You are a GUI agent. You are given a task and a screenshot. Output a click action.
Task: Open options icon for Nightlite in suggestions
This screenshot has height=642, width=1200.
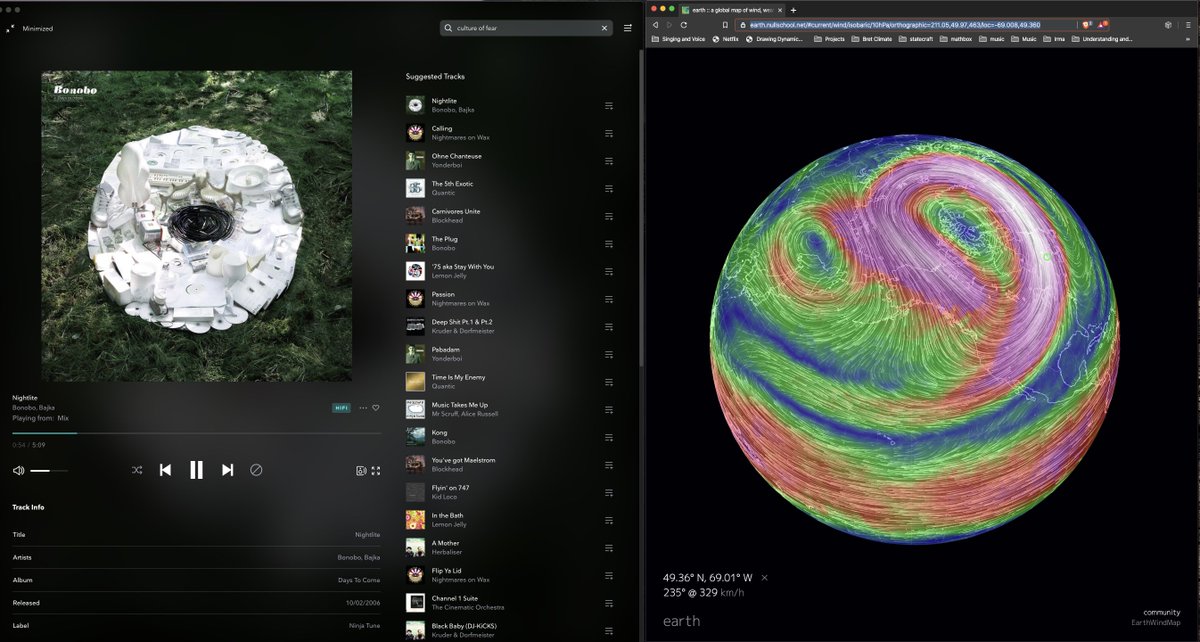609,105
